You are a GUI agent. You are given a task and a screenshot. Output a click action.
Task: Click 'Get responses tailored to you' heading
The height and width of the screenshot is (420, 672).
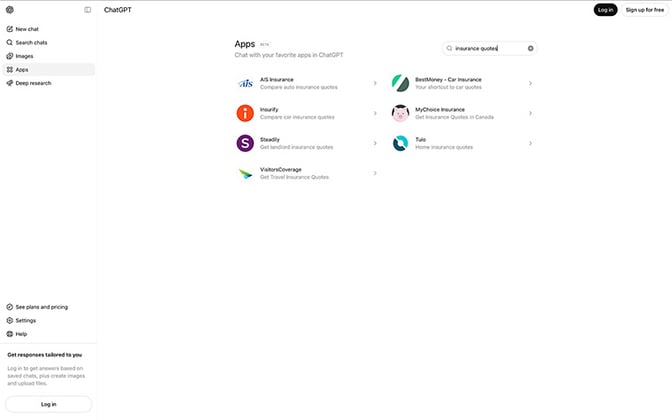click(x=45, y=355)
